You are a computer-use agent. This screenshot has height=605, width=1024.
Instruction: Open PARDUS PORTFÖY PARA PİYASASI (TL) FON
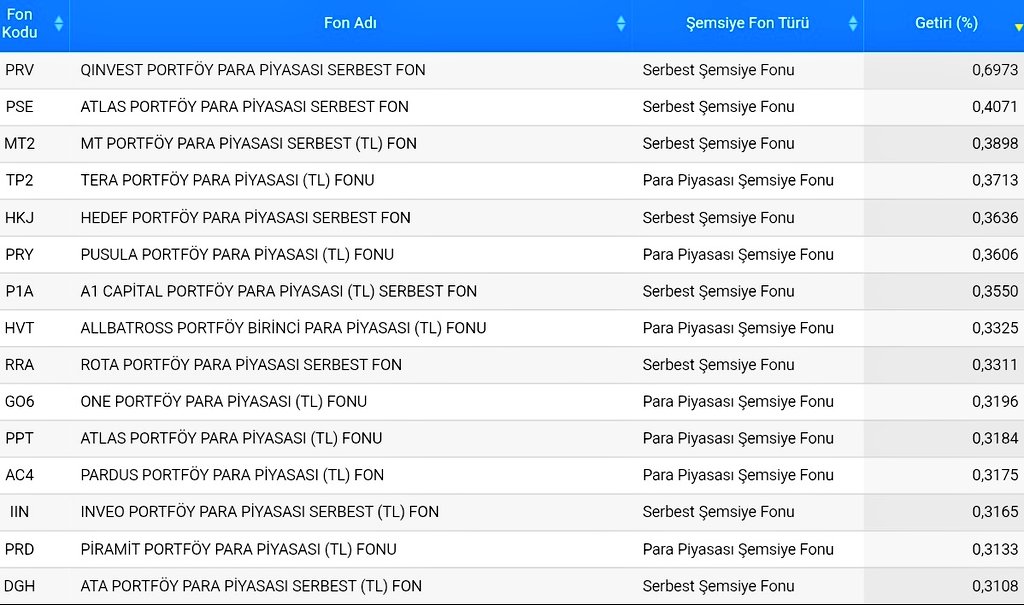coord(232,475)
